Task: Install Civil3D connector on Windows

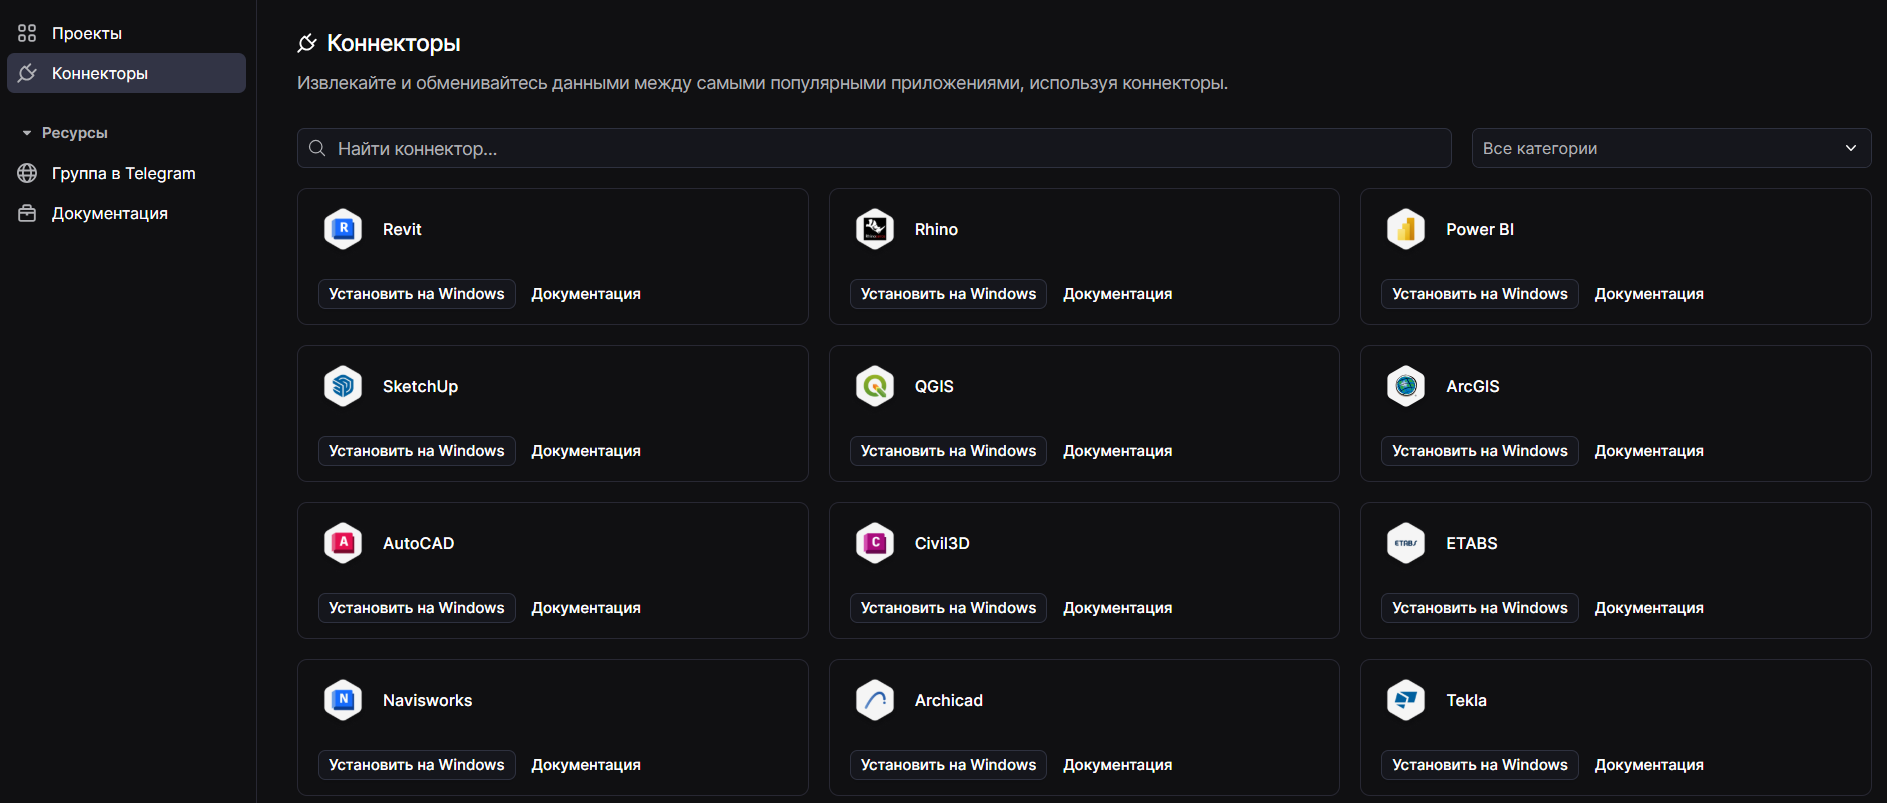Action: point(948,608)
